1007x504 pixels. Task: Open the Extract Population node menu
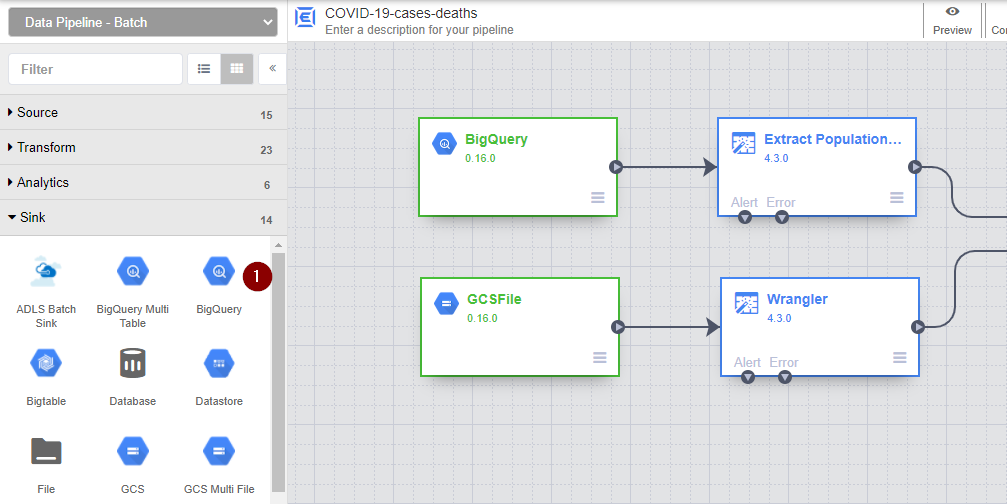point(897,198)
